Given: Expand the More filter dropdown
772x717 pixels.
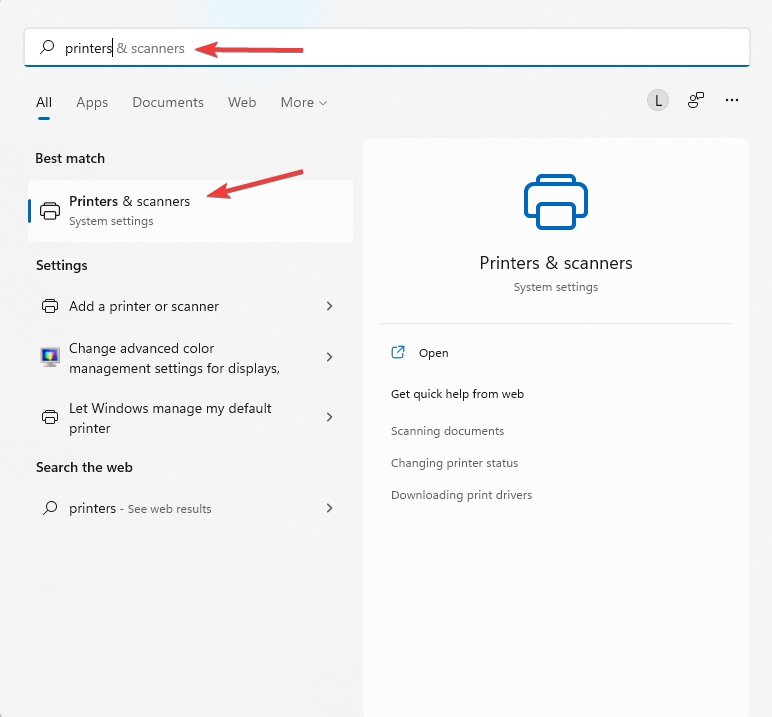Looking at the screenshot, I should point(303,102).
